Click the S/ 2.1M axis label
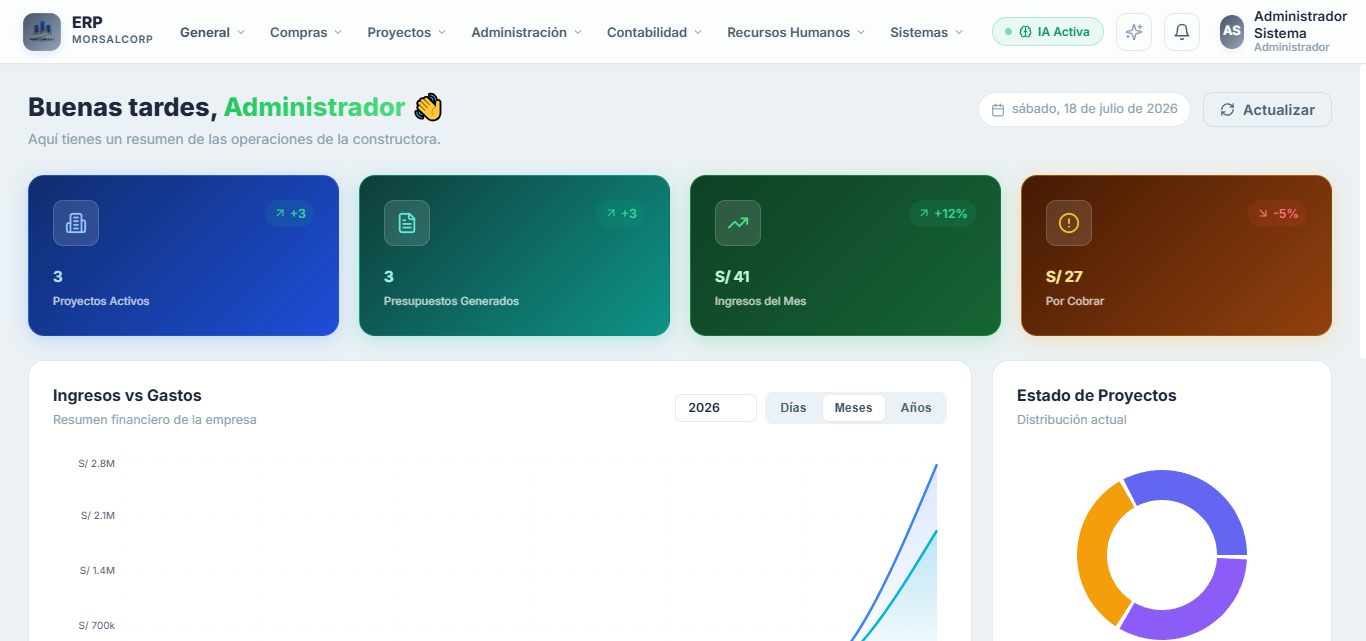Image resolution: width=1366 pixels, height=641 pixels. pyautogui.click(x=98, y=516)
